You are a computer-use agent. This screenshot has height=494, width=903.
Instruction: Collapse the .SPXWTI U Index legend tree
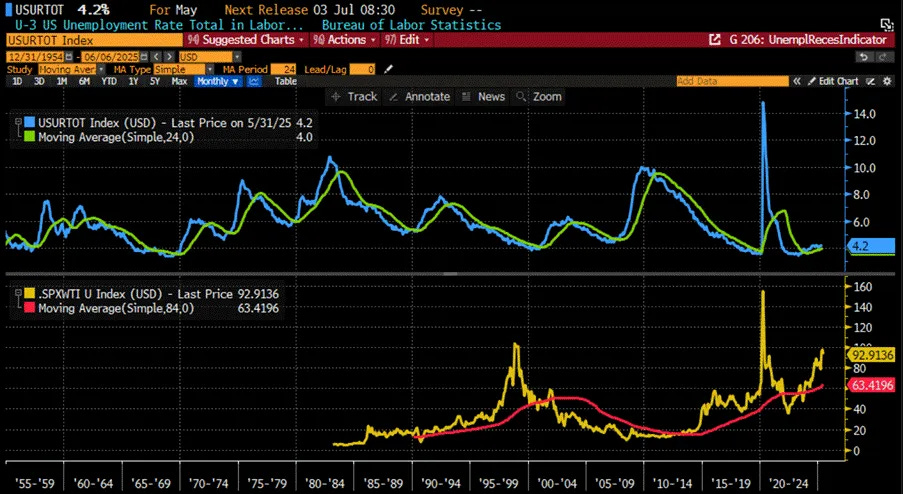[x=18, y=293]
